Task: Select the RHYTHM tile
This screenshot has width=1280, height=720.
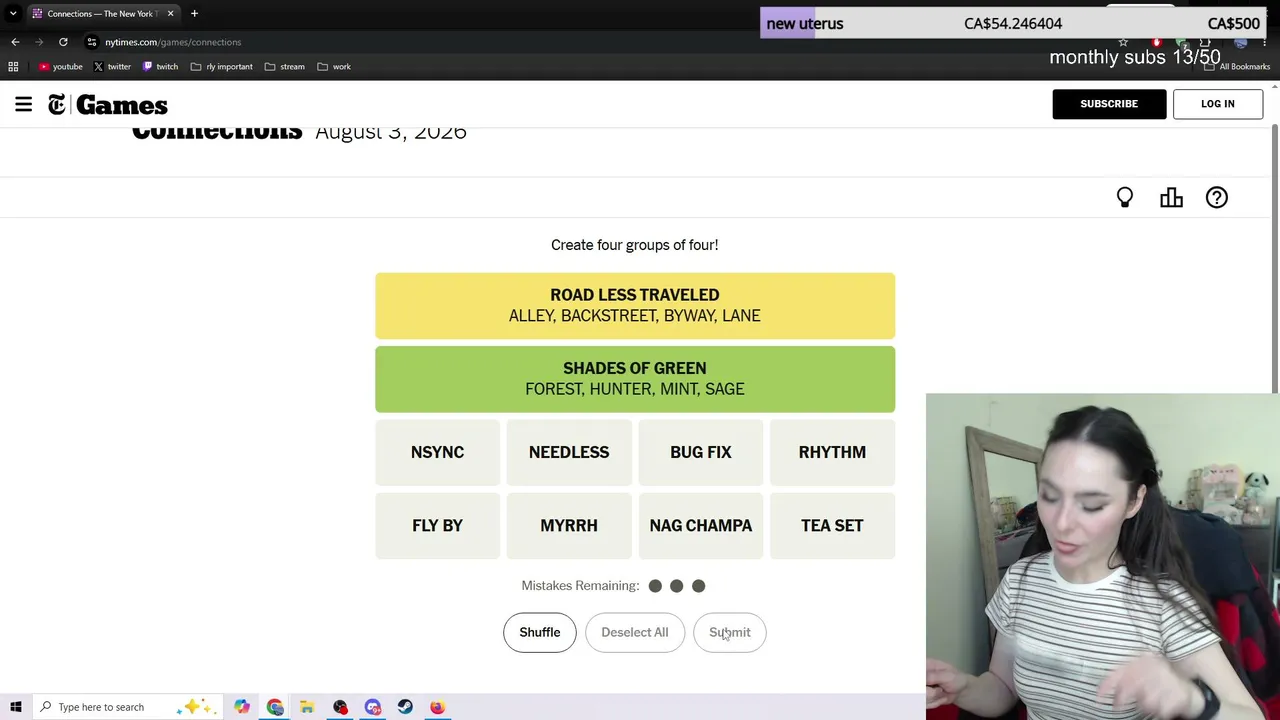Action: click(832, 452)
